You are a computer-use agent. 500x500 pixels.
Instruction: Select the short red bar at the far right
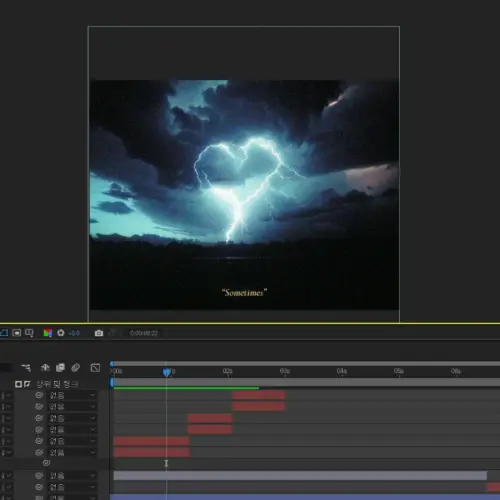[493, 487]
